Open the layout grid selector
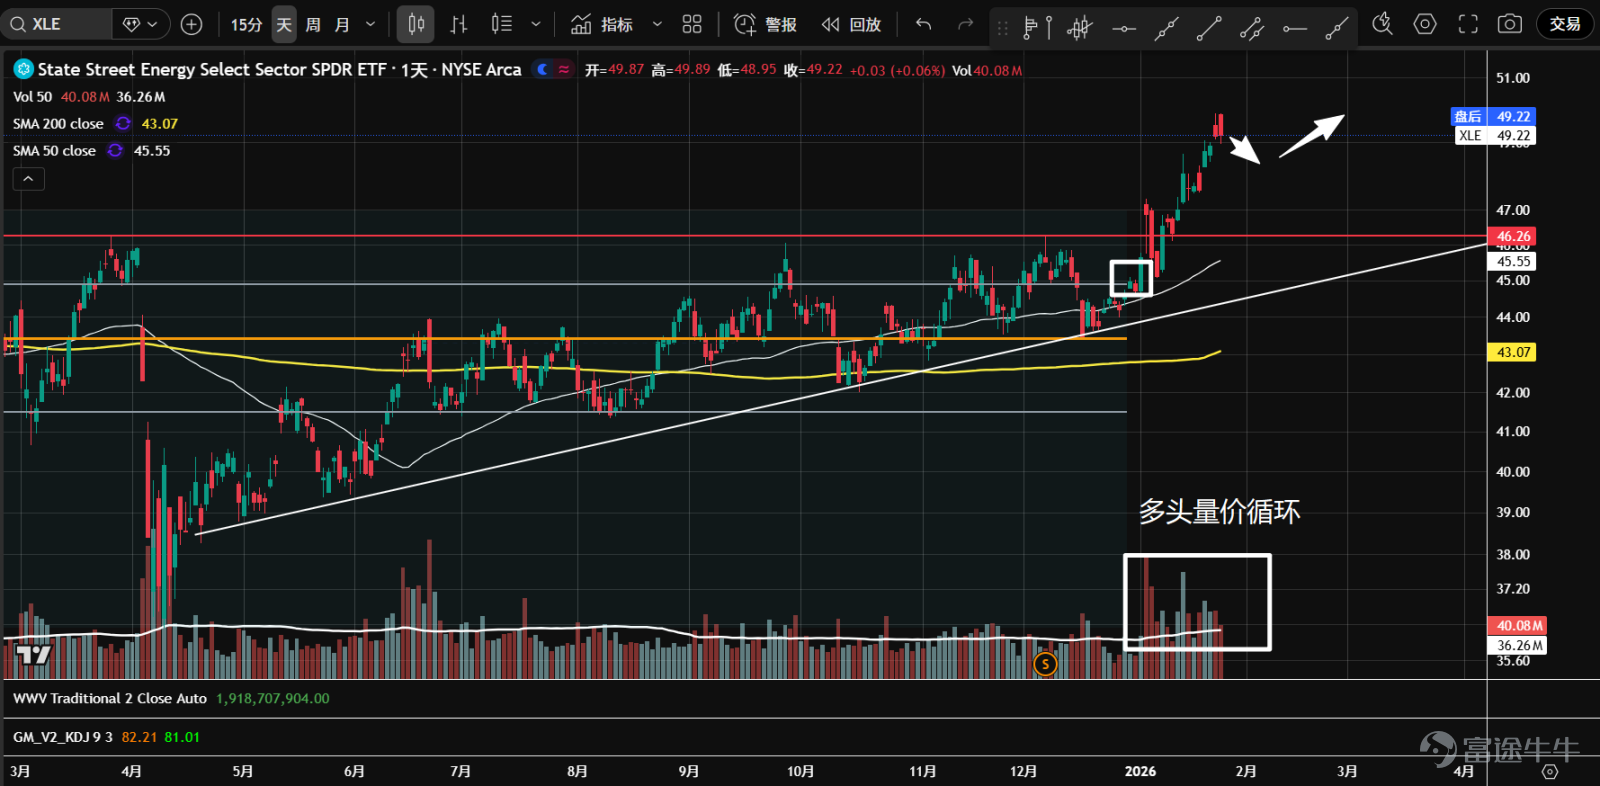This screenshot has height=786, width=1600. [x=692, y=24]
